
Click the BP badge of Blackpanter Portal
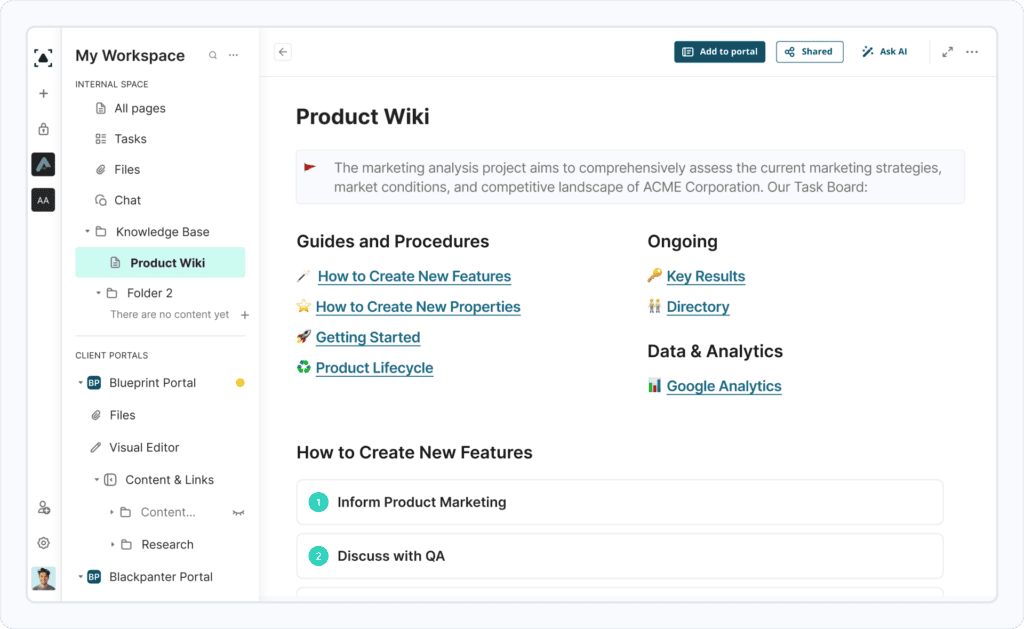point(94,577)
